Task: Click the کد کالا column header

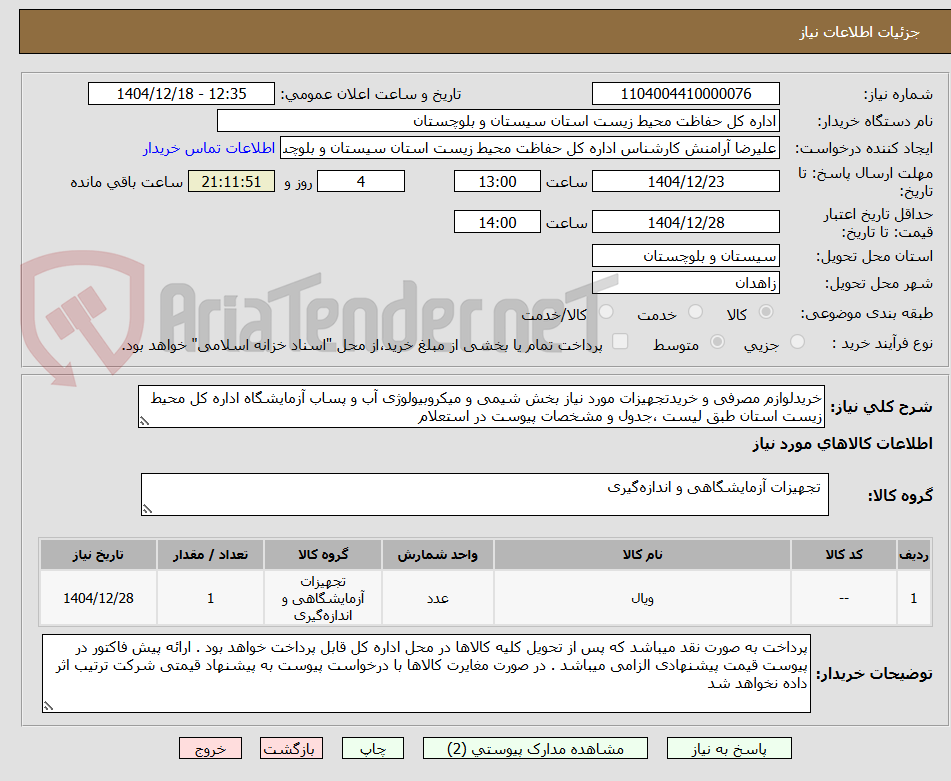Action: (844, 555)
